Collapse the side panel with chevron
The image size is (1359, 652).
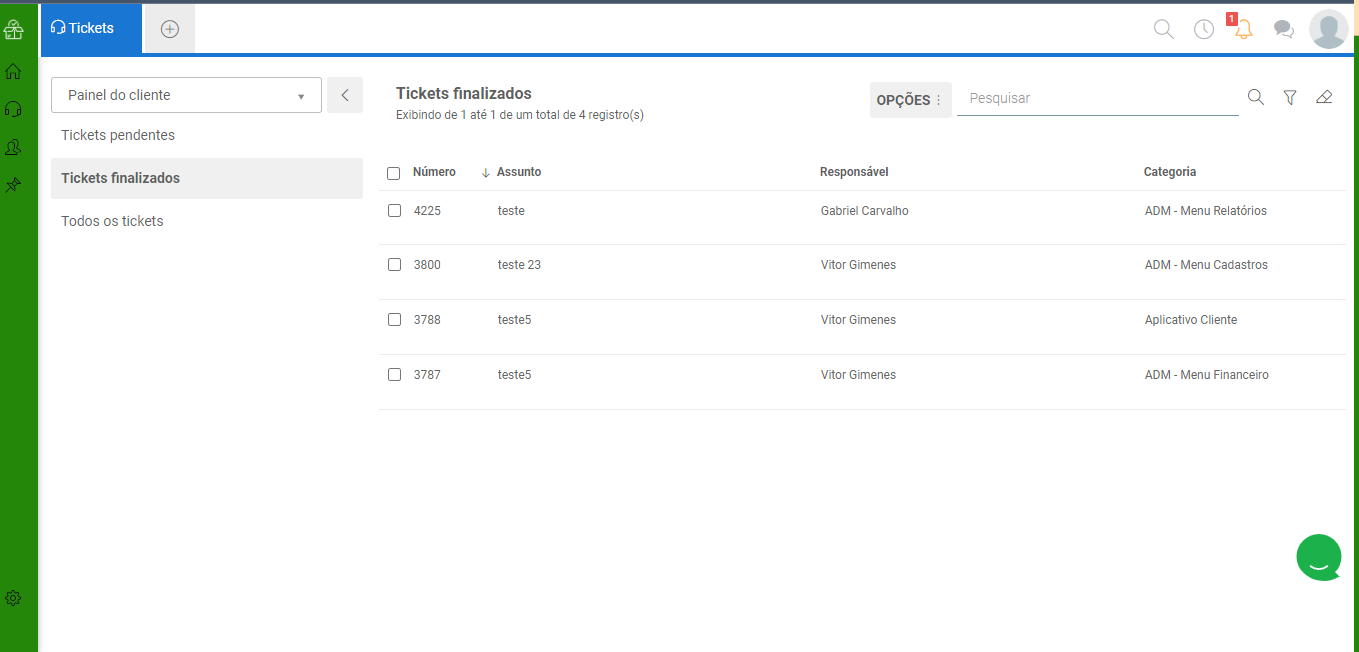coord(345,95)
